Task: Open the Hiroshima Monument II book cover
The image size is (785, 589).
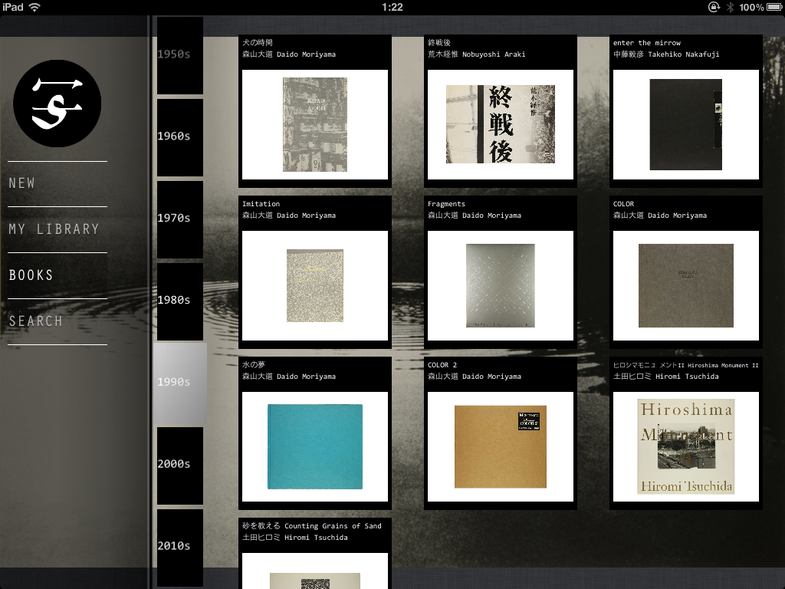Action: [x=686, y=447]
